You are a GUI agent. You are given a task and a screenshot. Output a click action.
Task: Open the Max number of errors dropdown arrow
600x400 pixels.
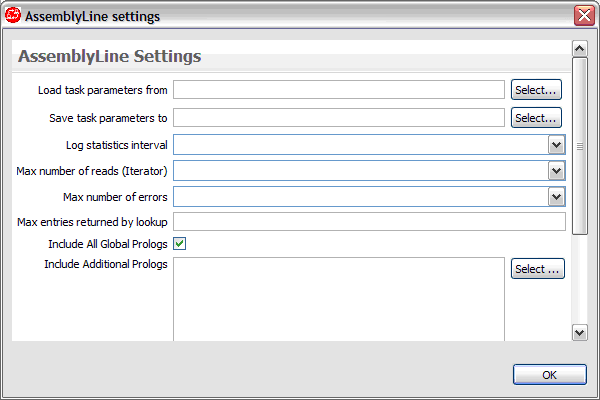556,197
